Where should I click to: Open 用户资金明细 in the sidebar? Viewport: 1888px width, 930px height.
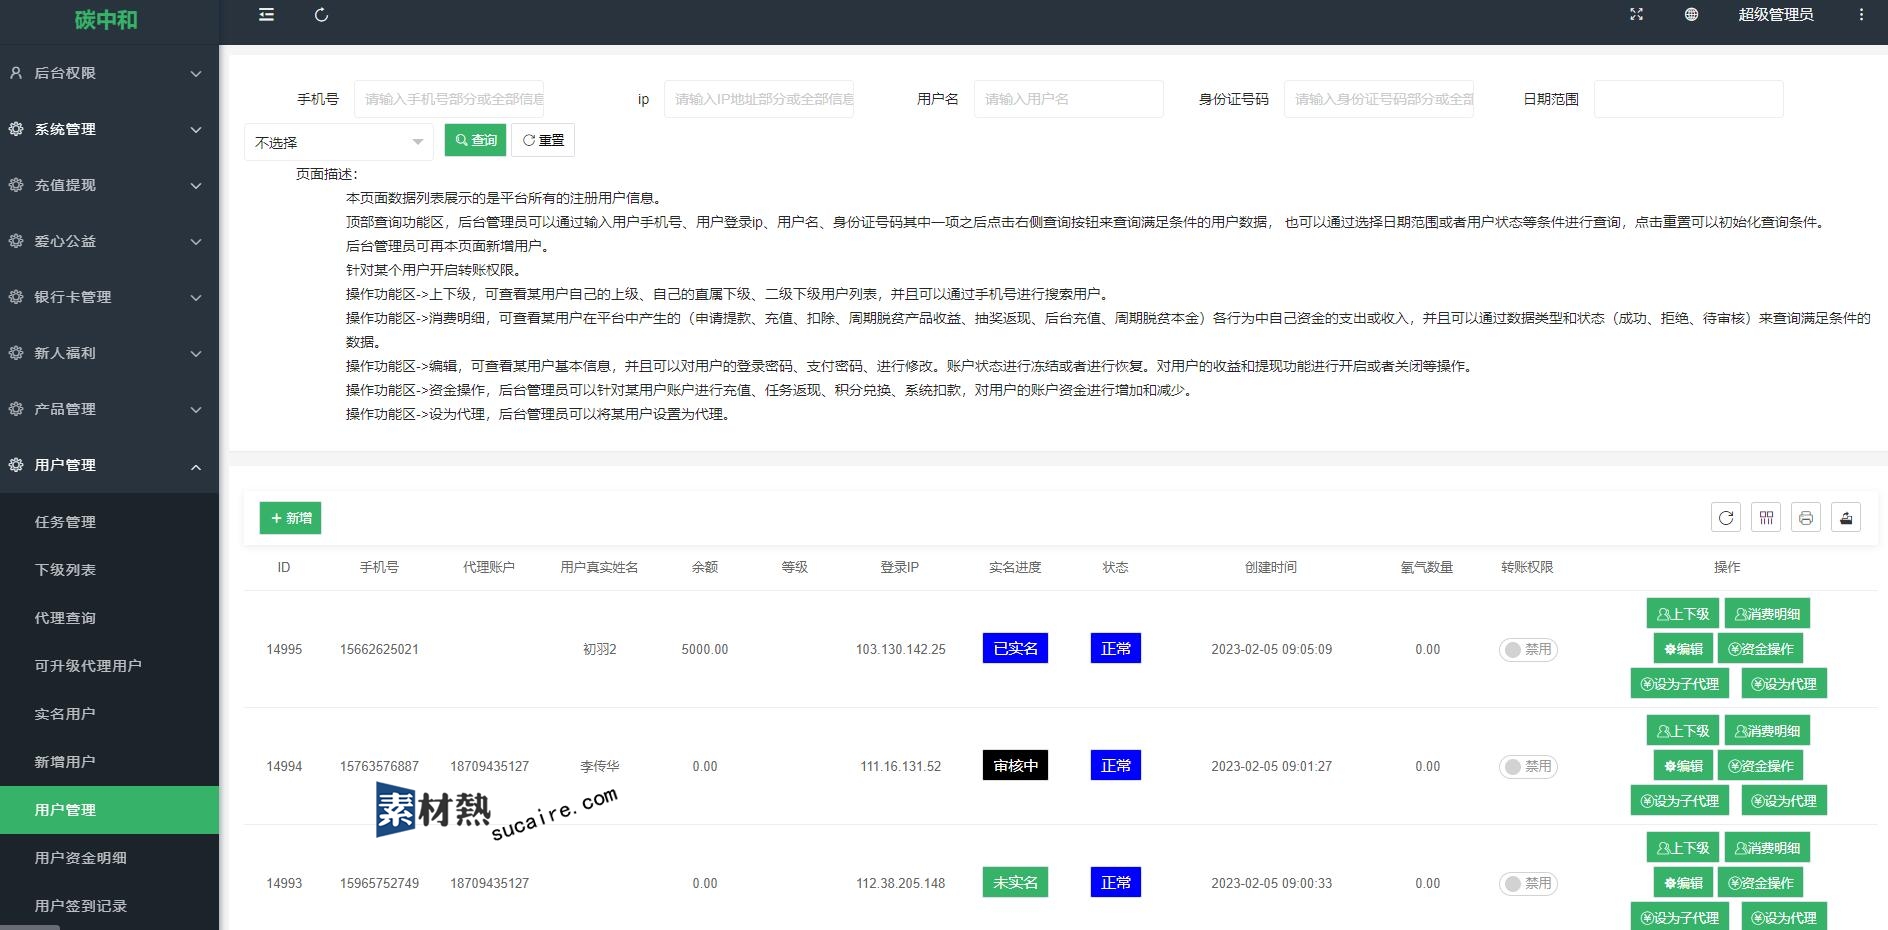pos(109,858)
